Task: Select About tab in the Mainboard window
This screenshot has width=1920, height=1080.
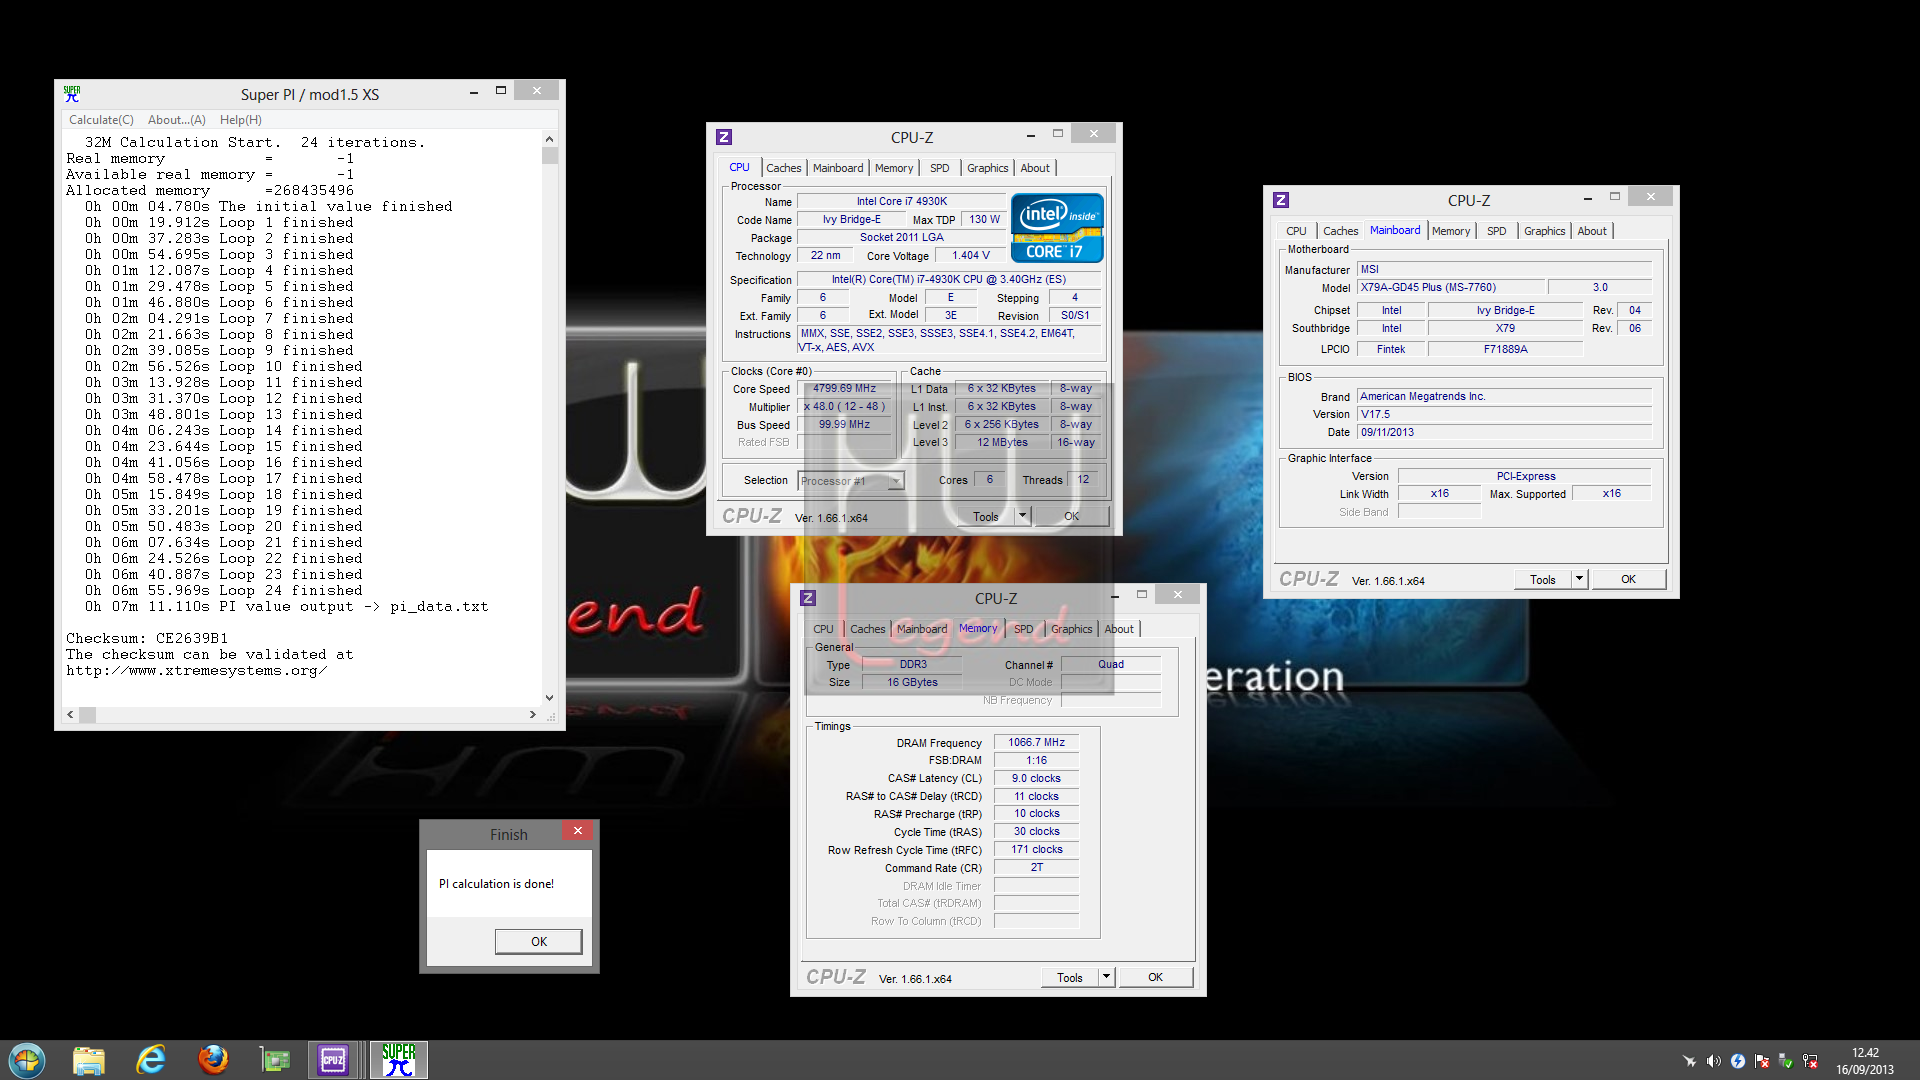Action: [1592, 231]
